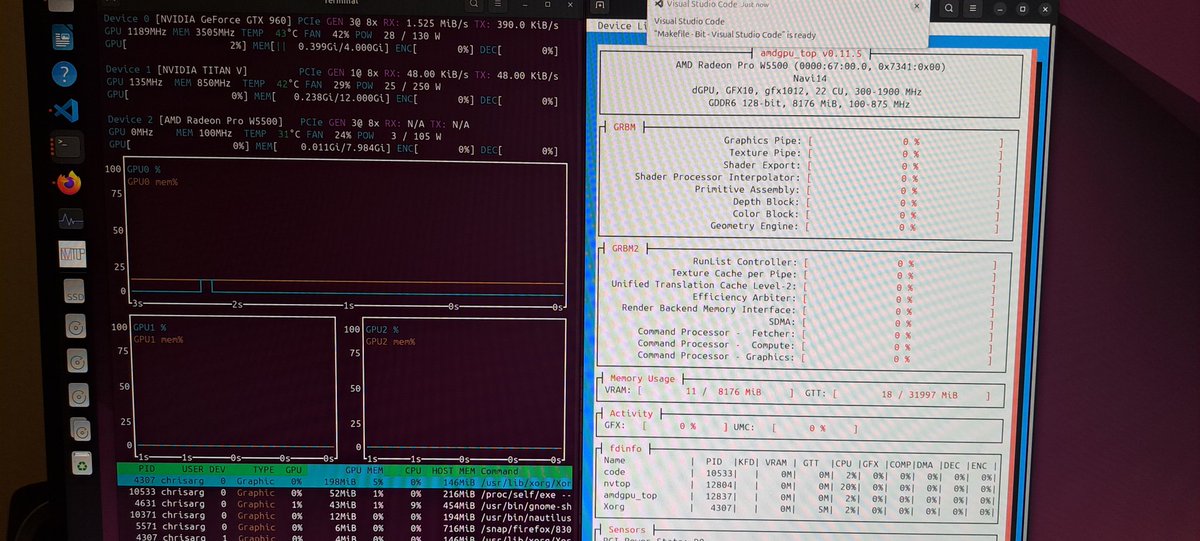Click the Activity section title in amdgpu_top
Viewport: 1200px width, 541px height.
pos(631,413)
